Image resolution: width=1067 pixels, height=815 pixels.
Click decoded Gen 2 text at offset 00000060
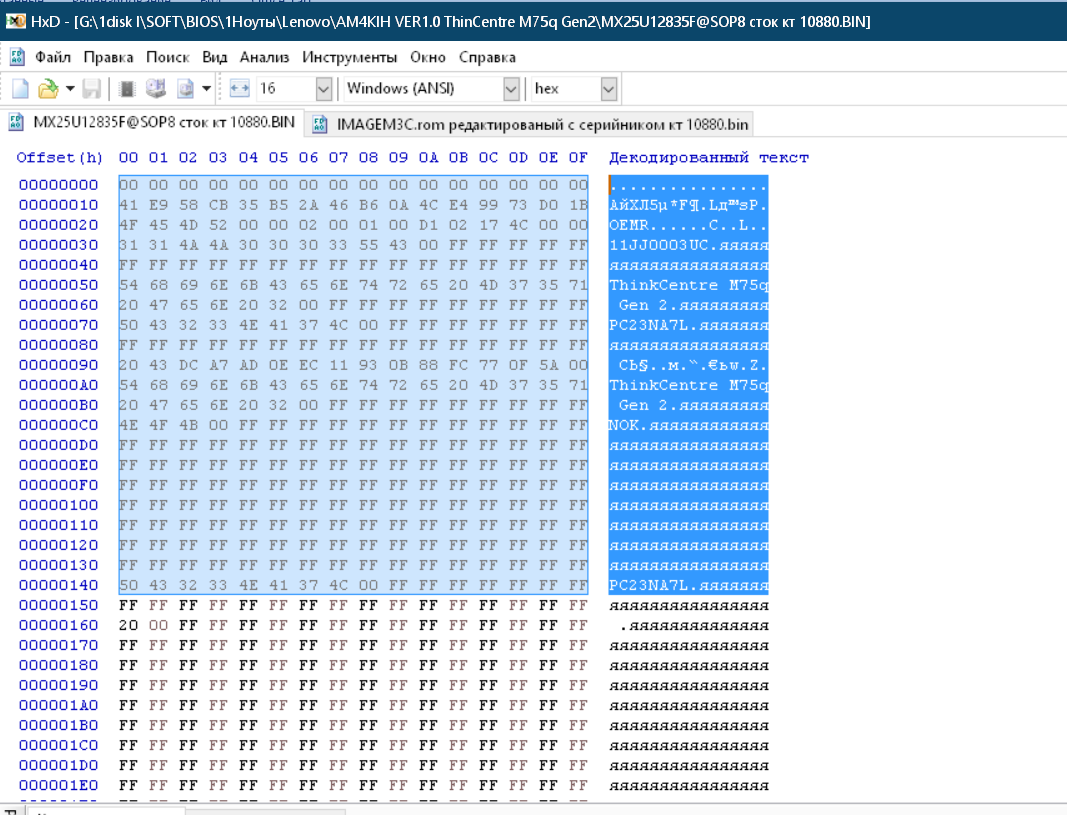tap(644, 305)
